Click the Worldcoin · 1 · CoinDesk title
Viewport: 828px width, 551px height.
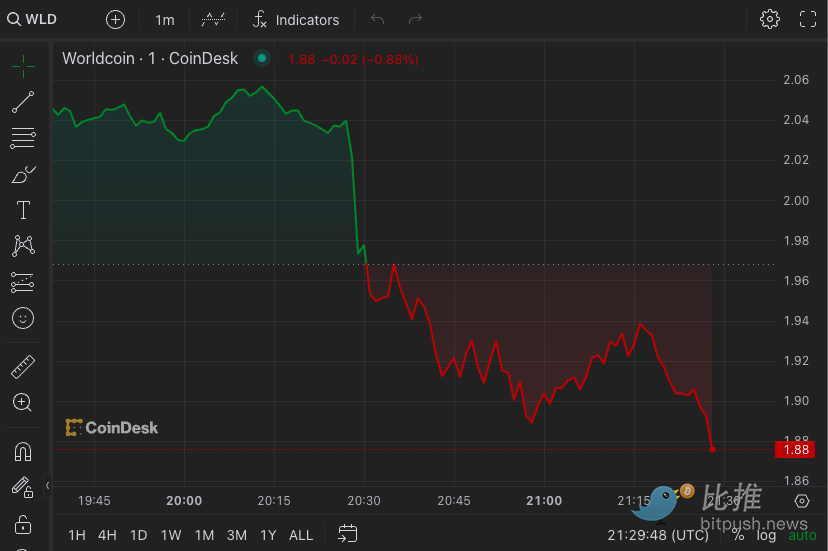coord(150,58)
